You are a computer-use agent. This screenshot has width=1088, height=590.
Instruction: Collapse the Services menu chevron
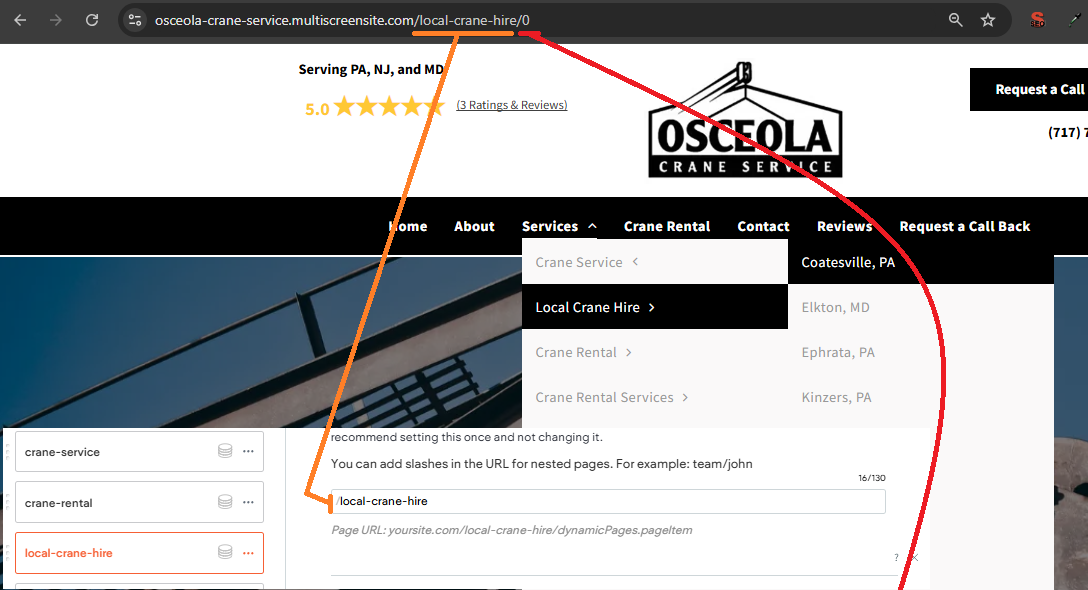(593, 226)
